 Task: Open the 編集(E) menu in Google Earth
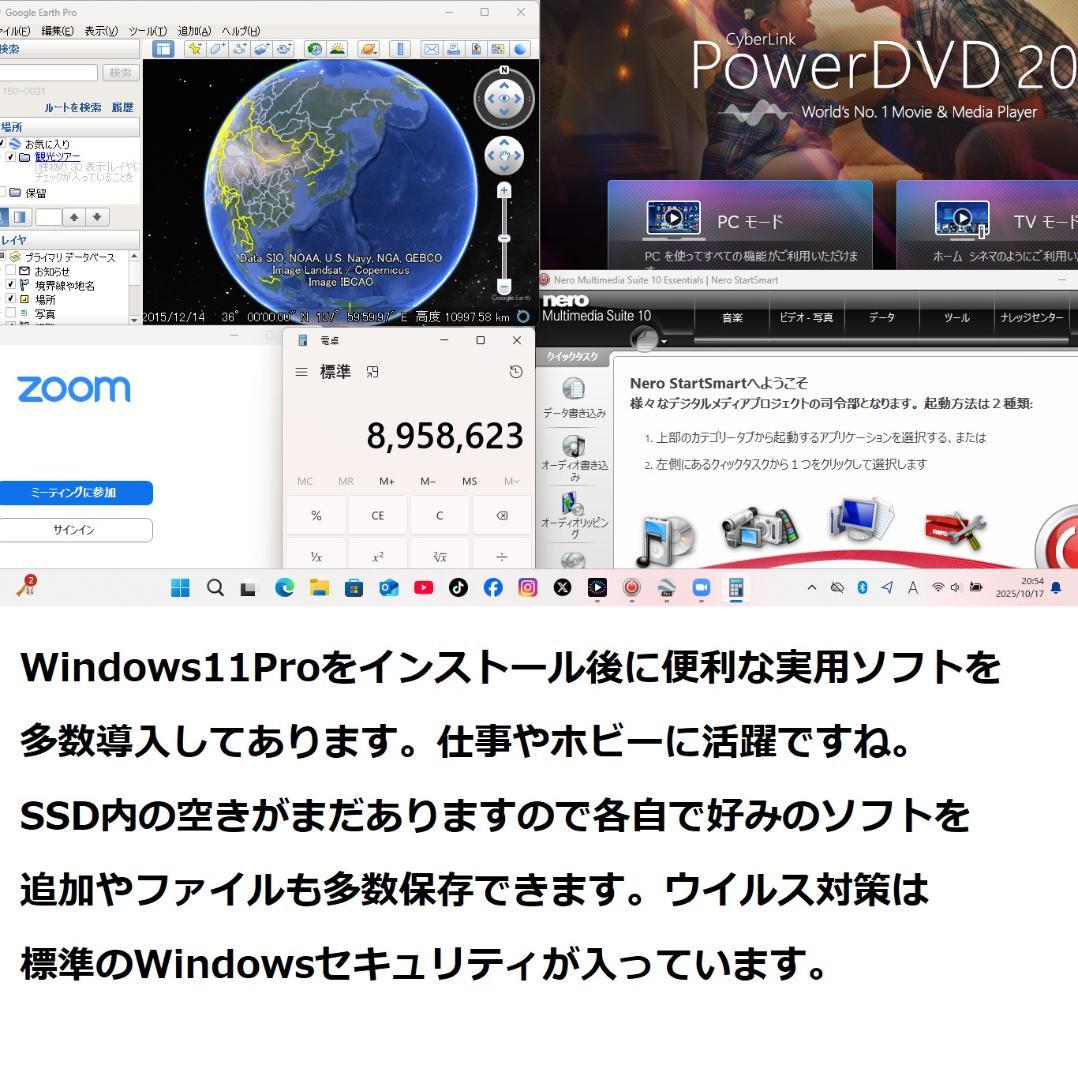[58, 30]
